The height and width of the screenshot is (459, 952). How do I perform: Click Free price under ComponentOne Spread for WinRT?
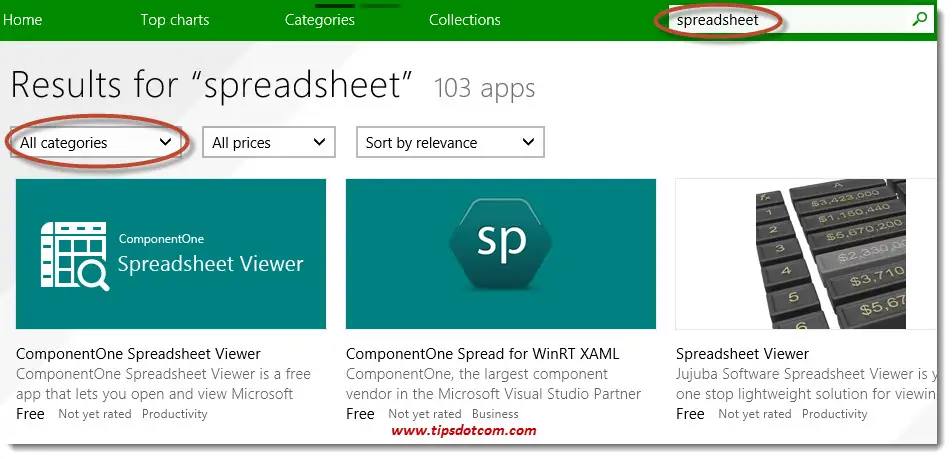360,414
